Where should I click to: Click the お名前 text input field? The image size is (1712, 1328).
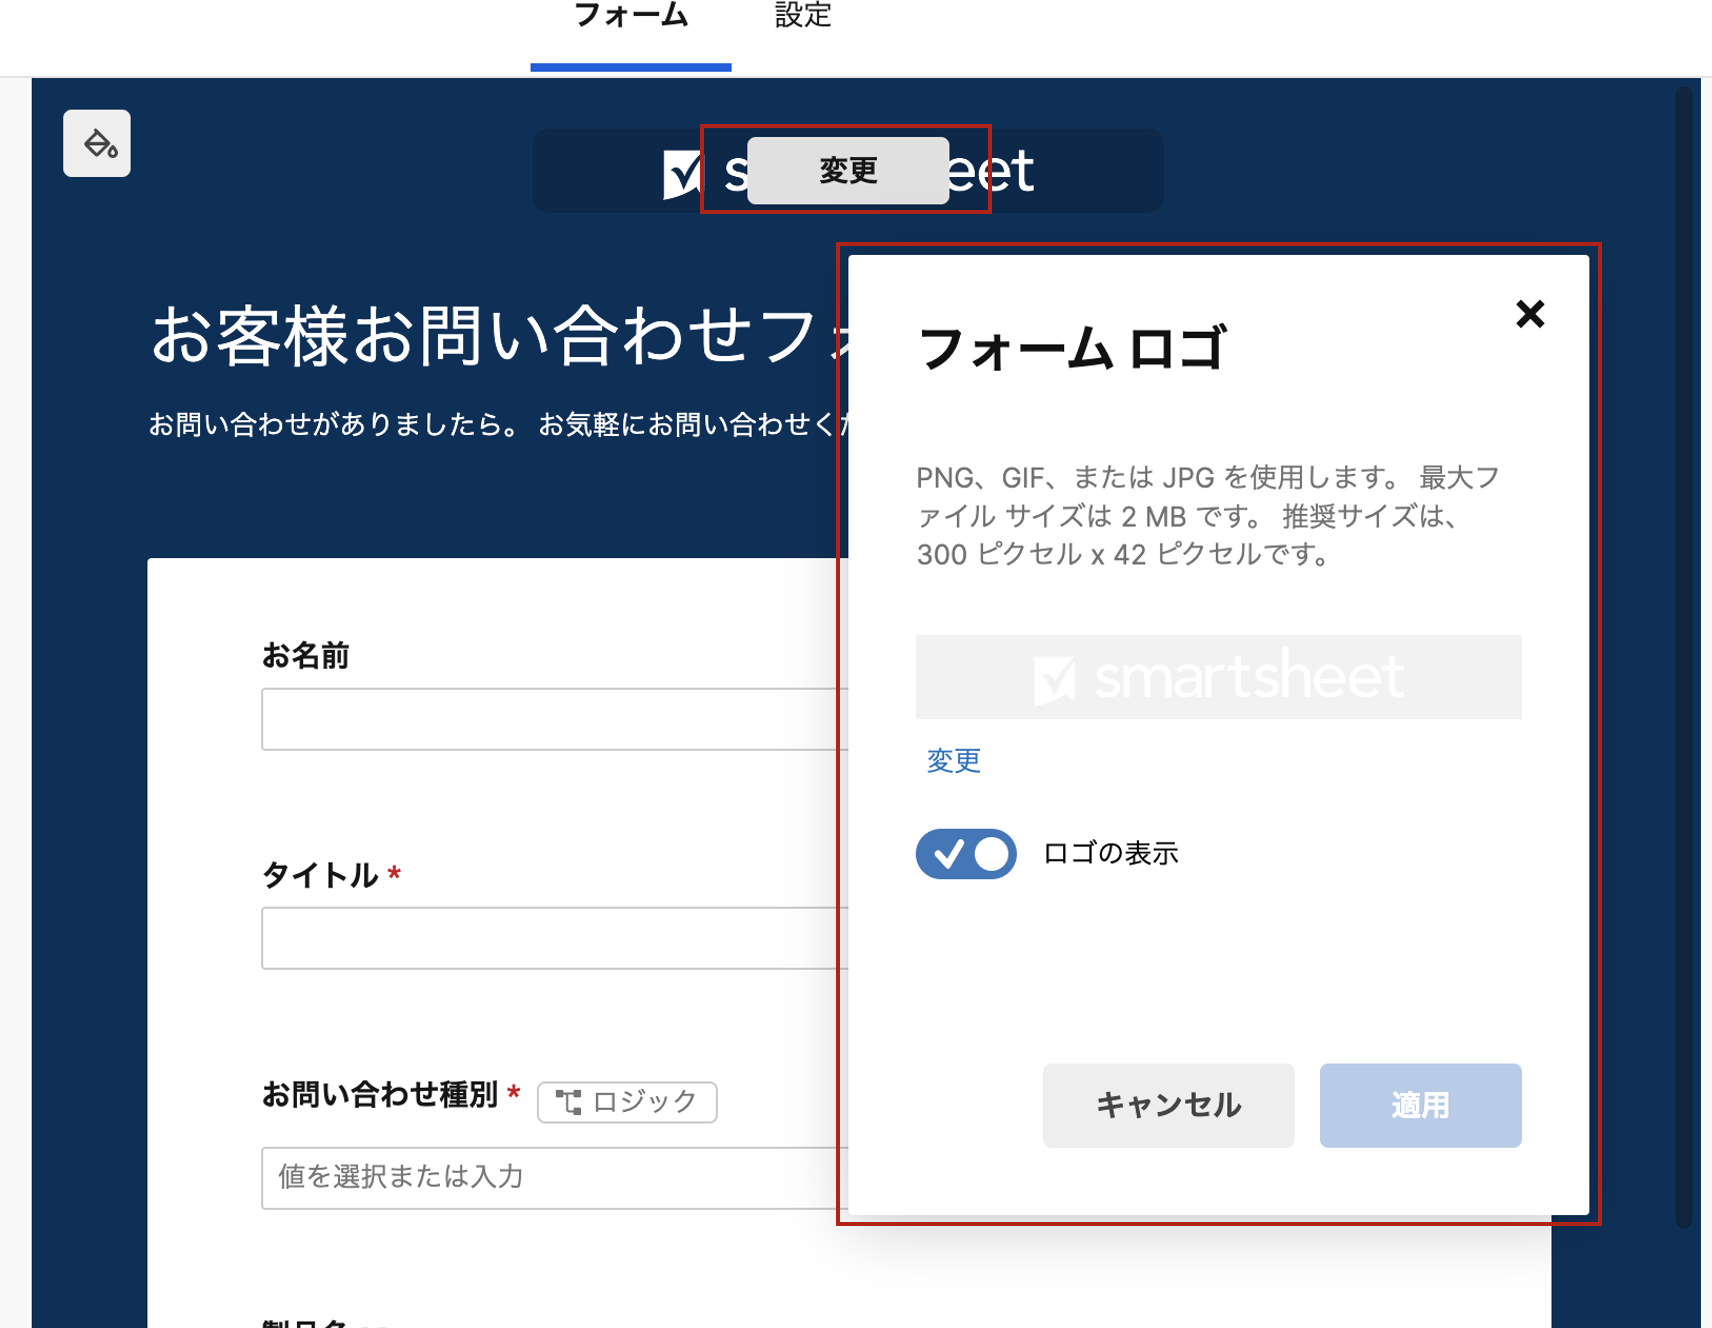click(x=555, y=719)
